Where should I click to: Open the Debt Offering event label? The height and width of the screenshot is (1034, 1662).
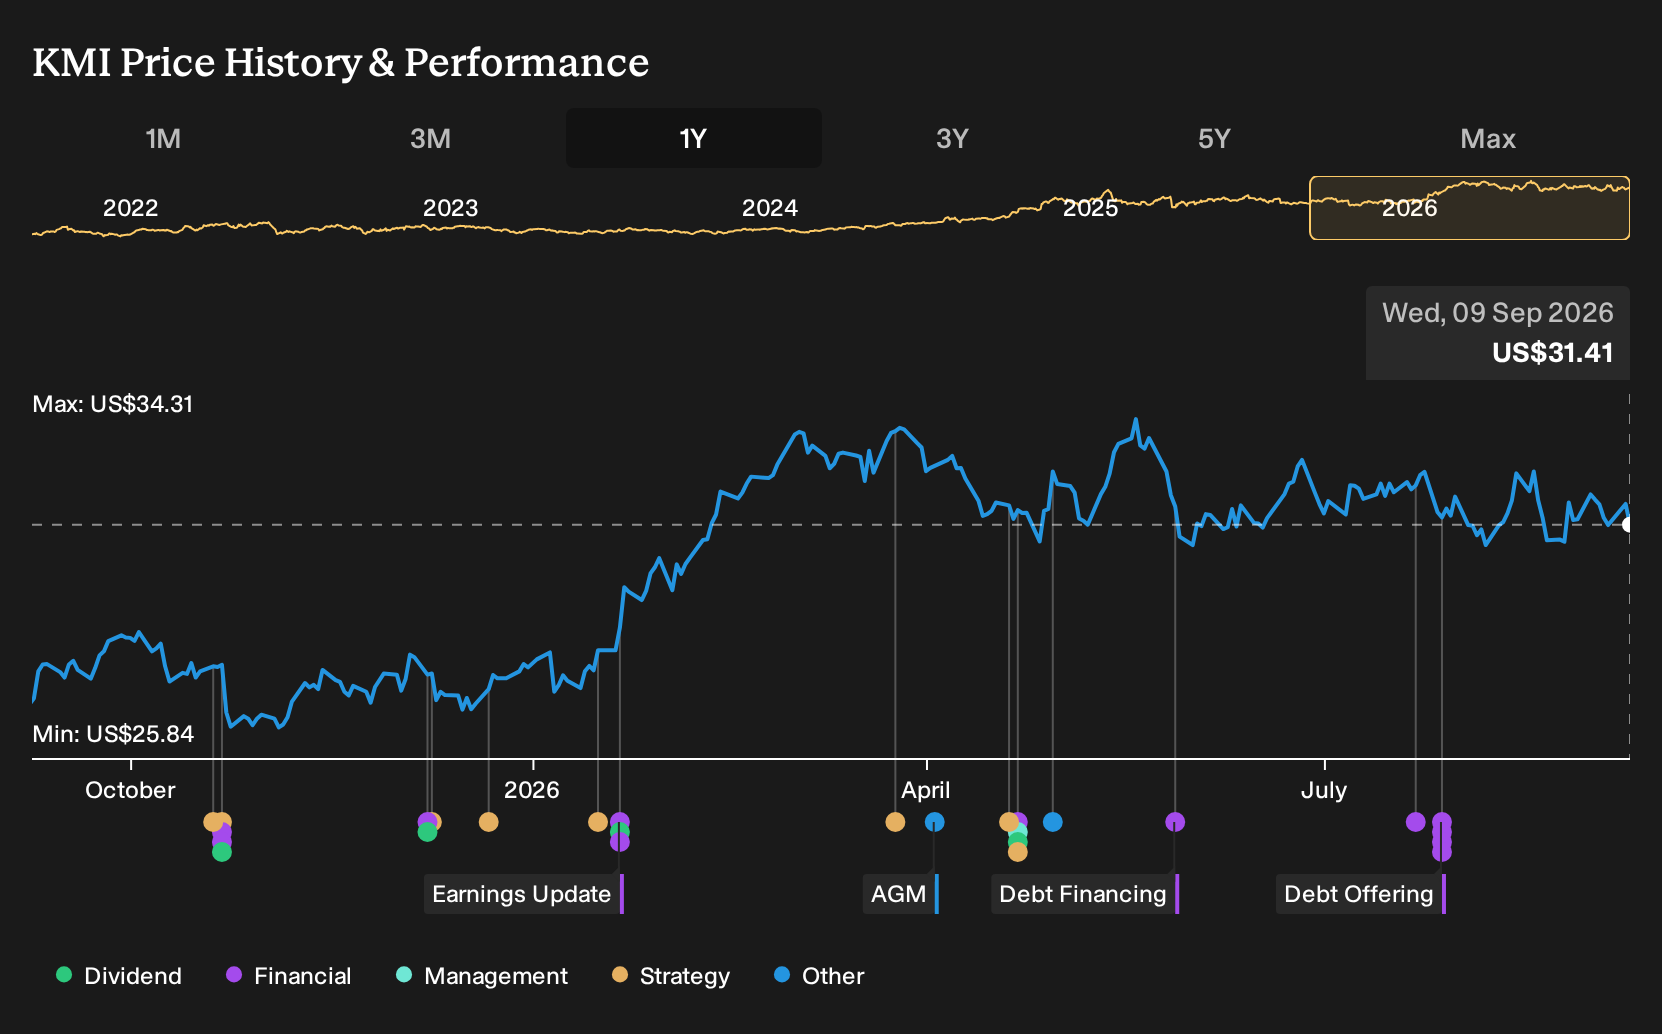point(1361,894)
